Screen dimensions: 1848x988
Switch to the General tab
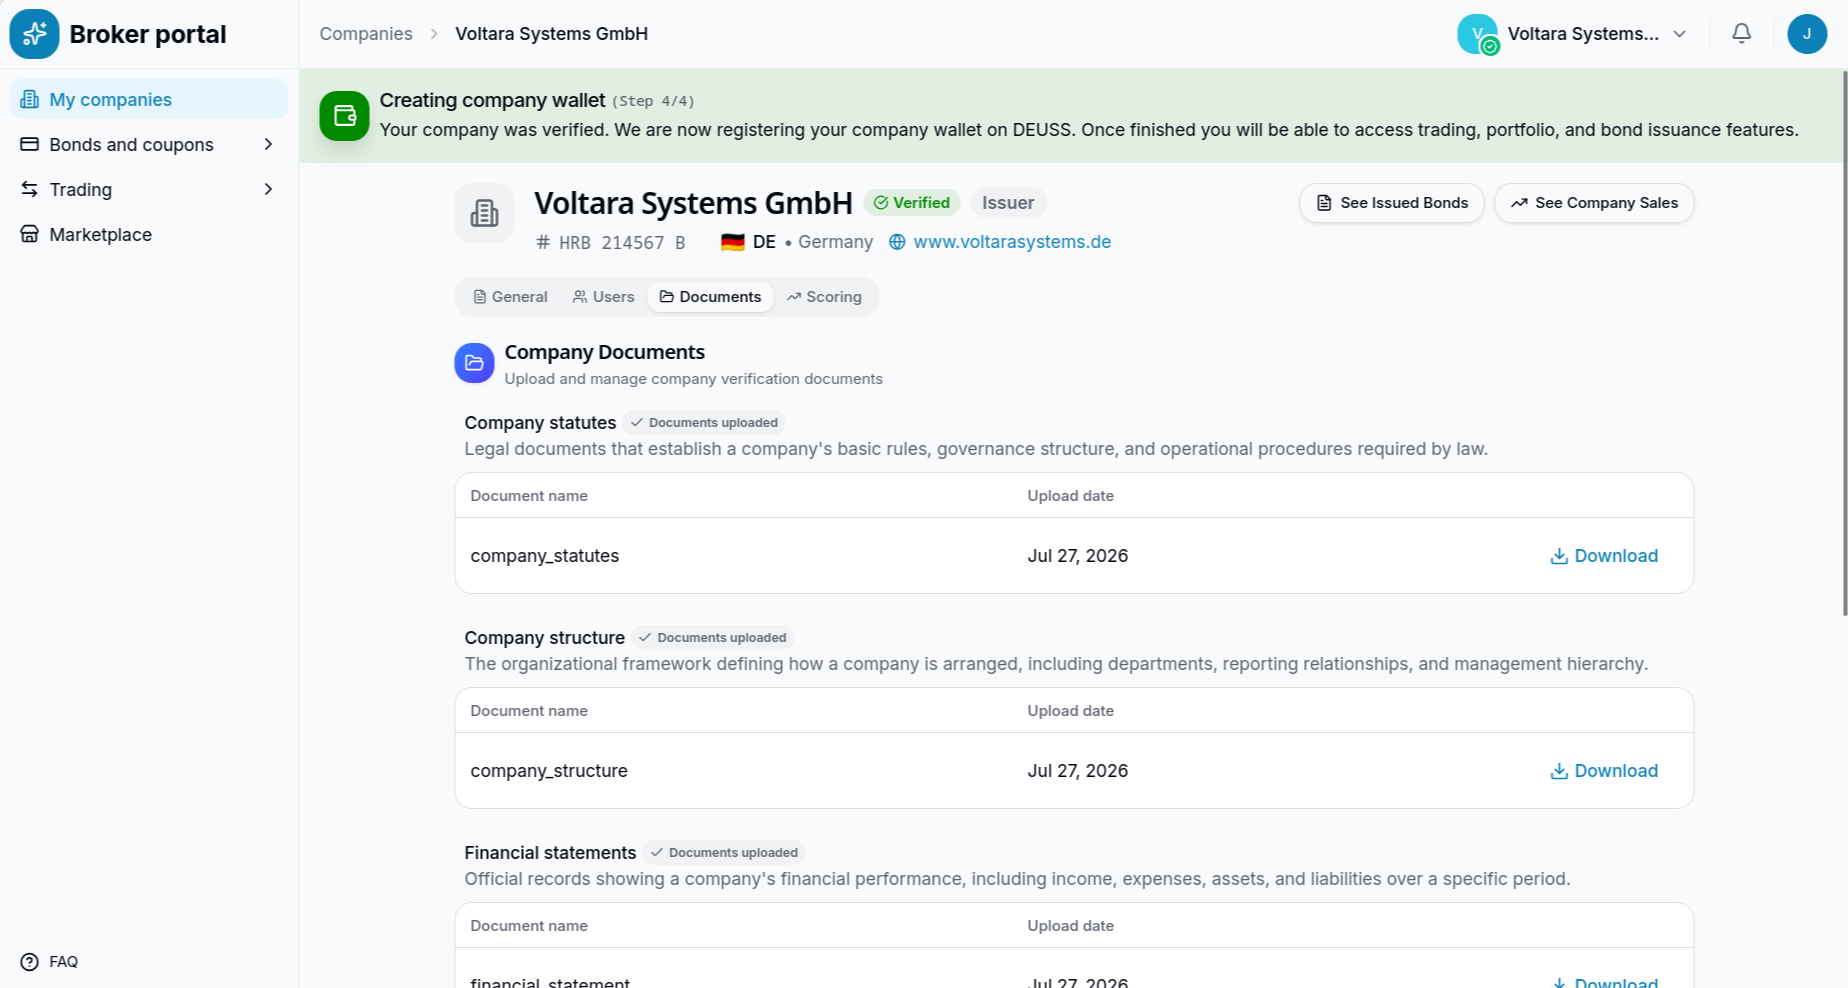[x=510, y=297]
